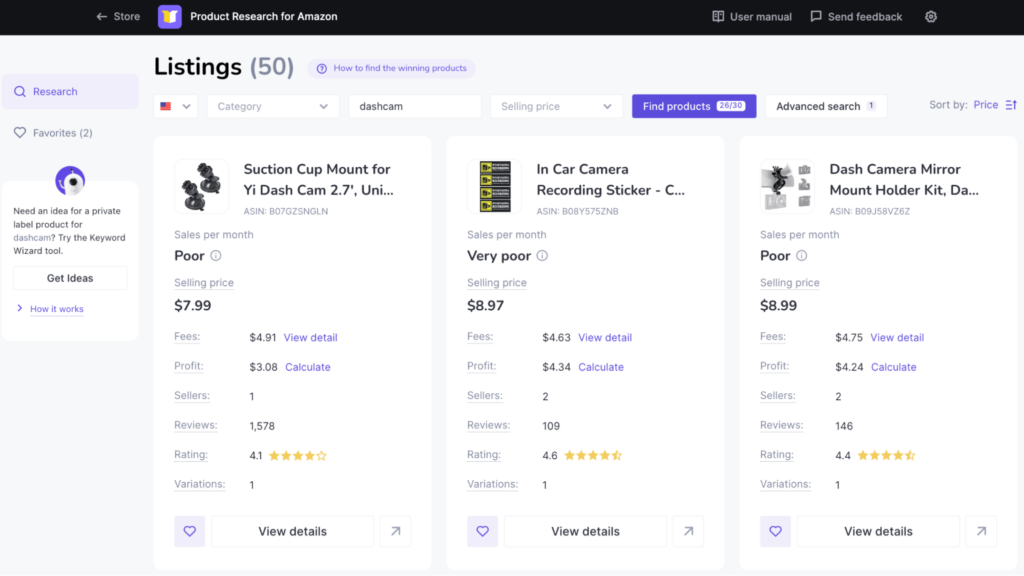View fee detail for Dash Camera Mirror Mount

tap(897, 338)
